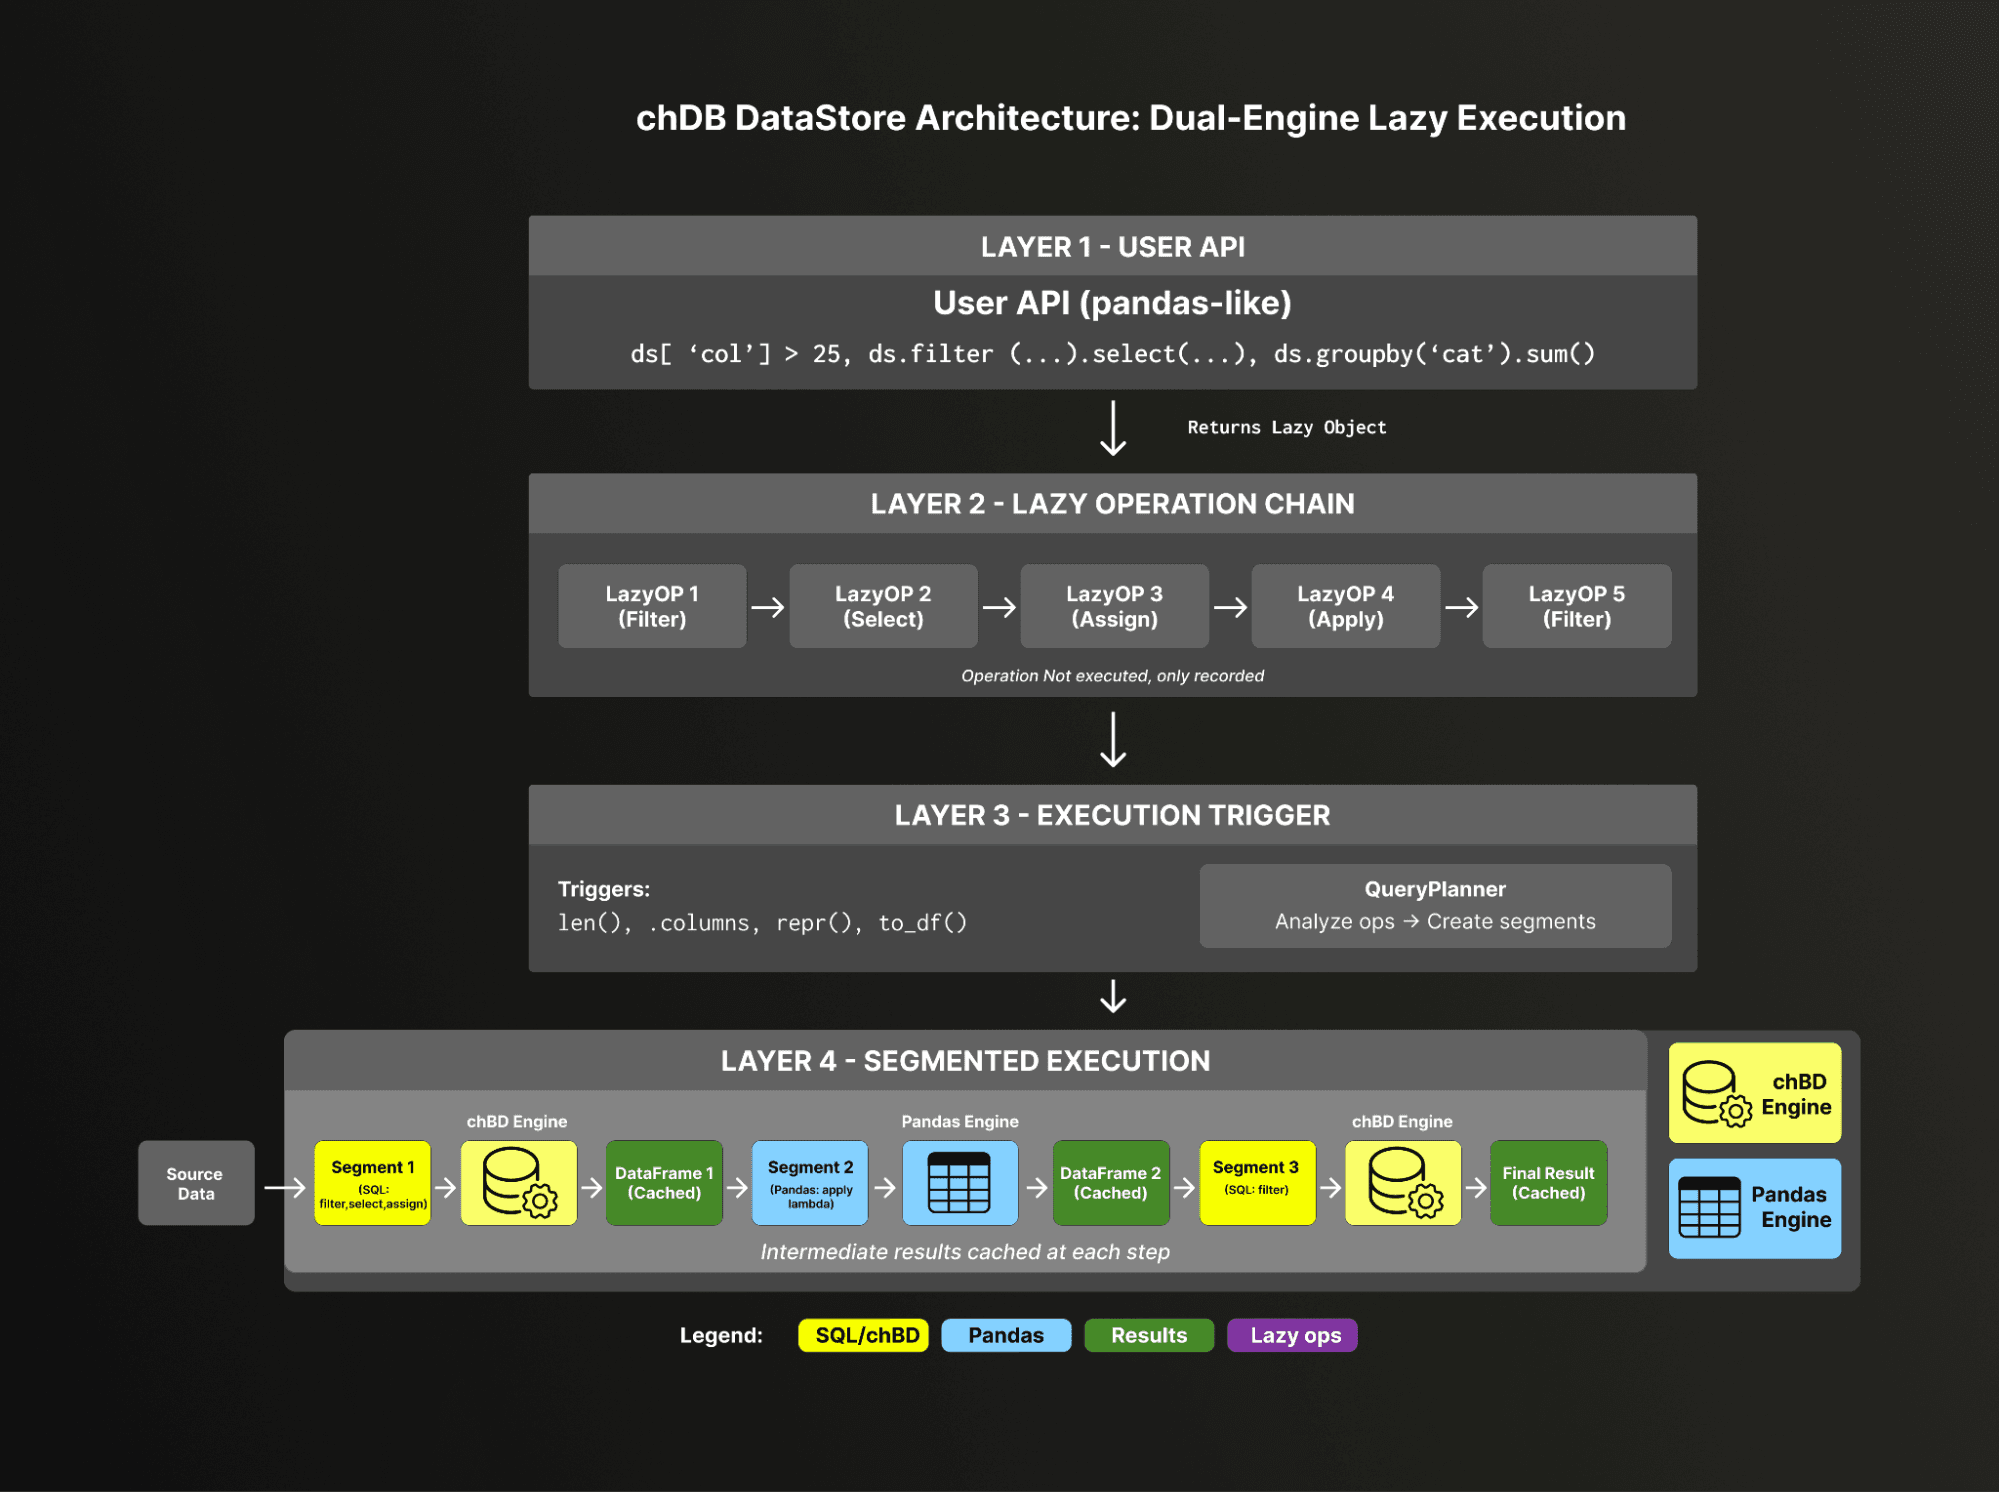Click the Pandas Engine table icon in the pipeline
Screen dimensions: 1999x1493
tap(959, 1182)
